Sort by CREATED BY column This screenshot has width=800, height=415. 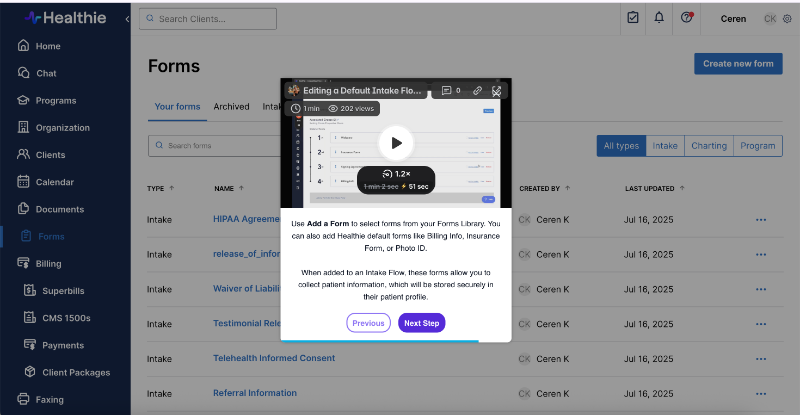(x=544, y=188)
